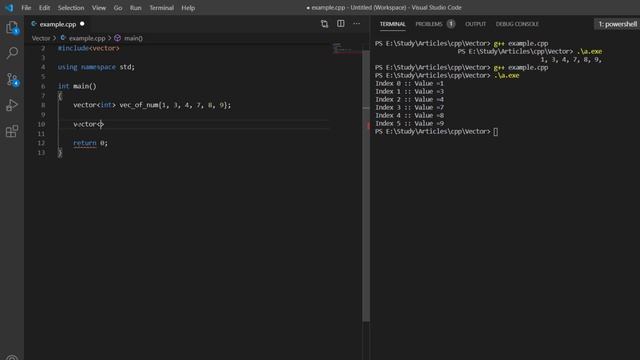Click unsaved dot on example.cpp tab
The height and width of the screenshot is (360, 640).
(82, 24)
